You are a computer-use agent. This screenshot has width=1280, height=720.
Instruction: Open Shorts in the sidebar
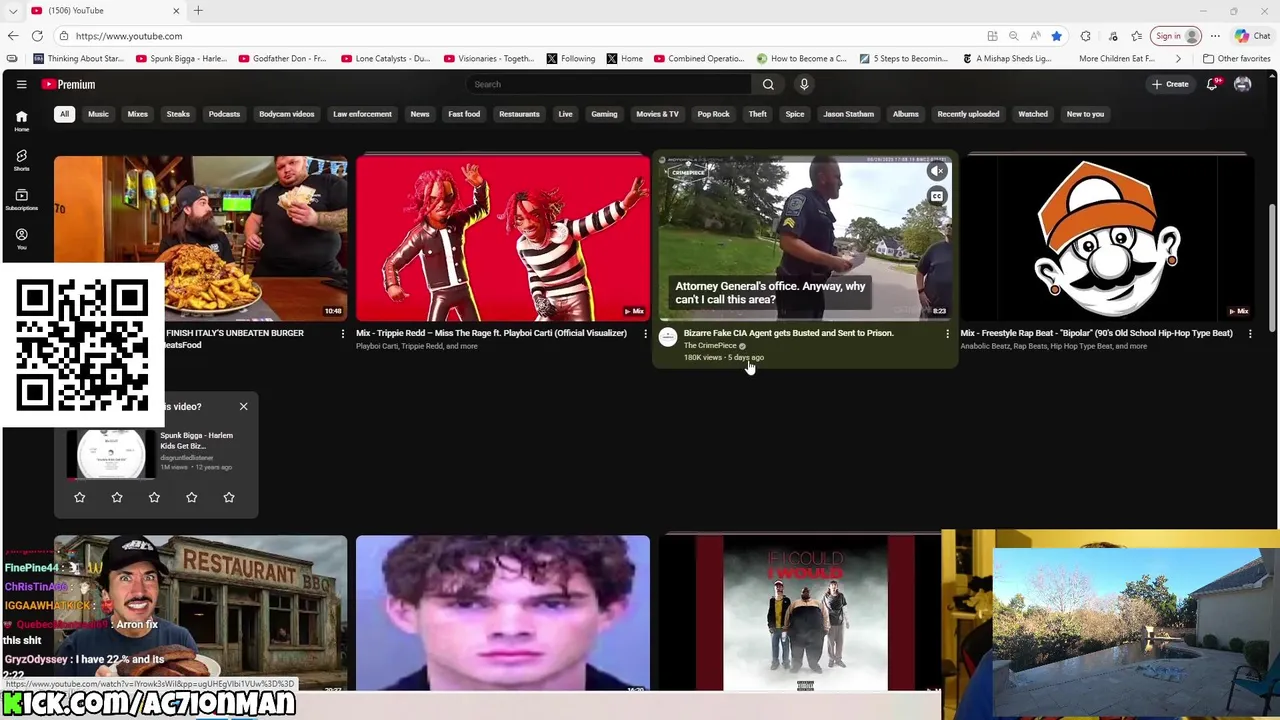pos(21,160)
